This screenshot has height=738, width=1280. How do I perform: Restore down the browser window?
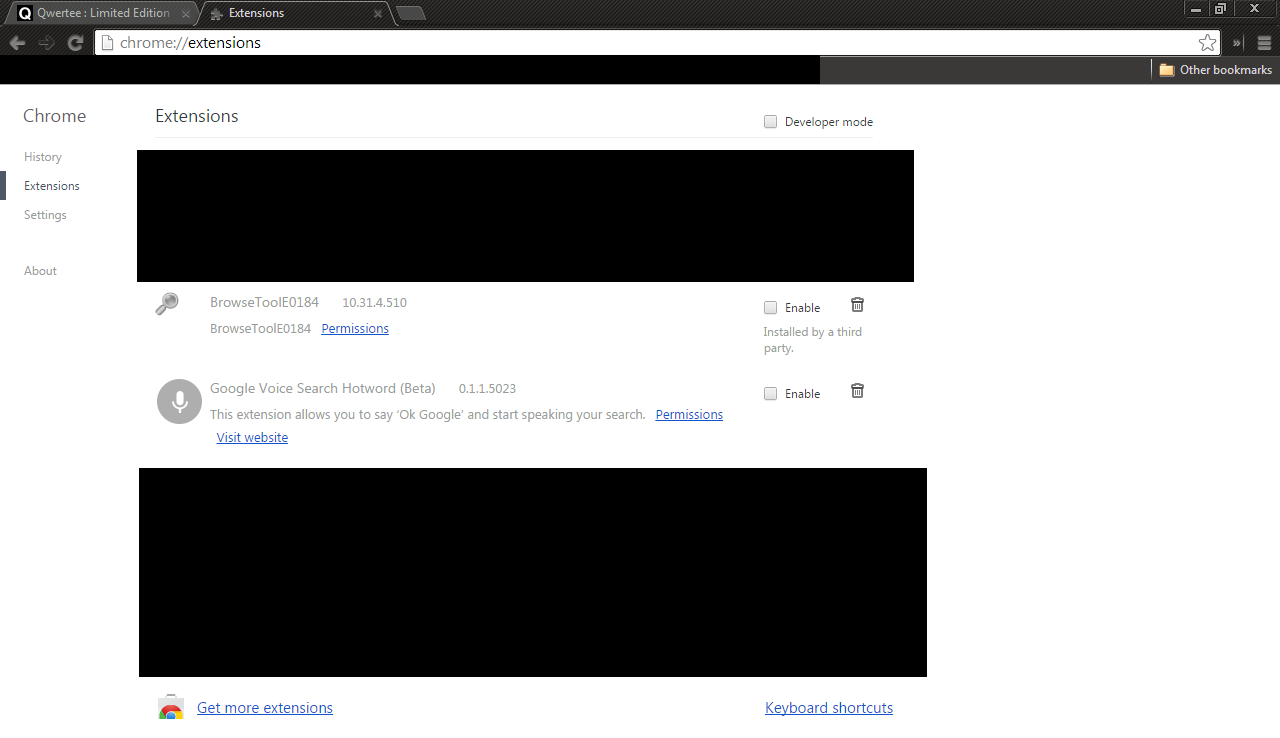[x=1220, y=8]
